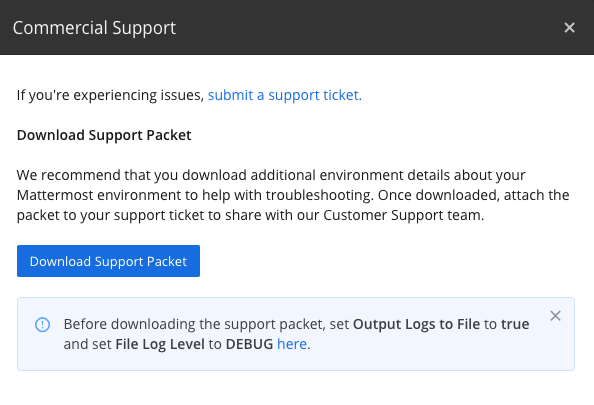Click the bold Download Support Packet heading
The height and width of the screenshot is (405, 594).
(x=104, y=135)
